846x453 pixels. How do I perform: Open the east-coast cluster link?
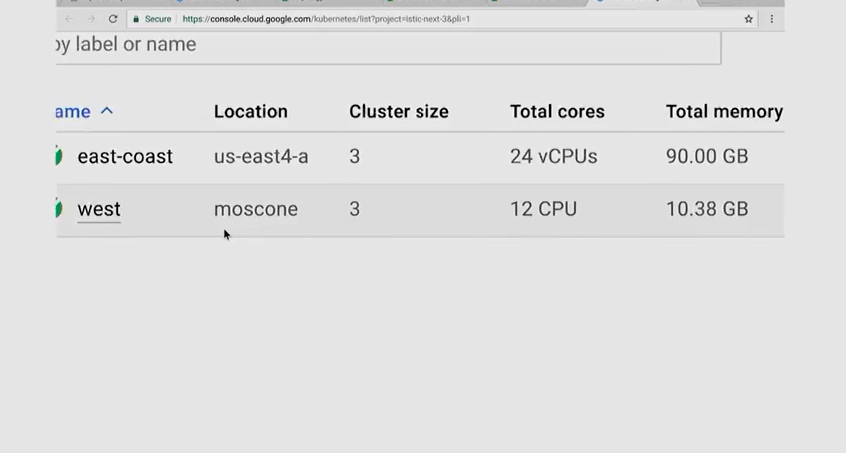pyautogui.click(x=125, y=157)
